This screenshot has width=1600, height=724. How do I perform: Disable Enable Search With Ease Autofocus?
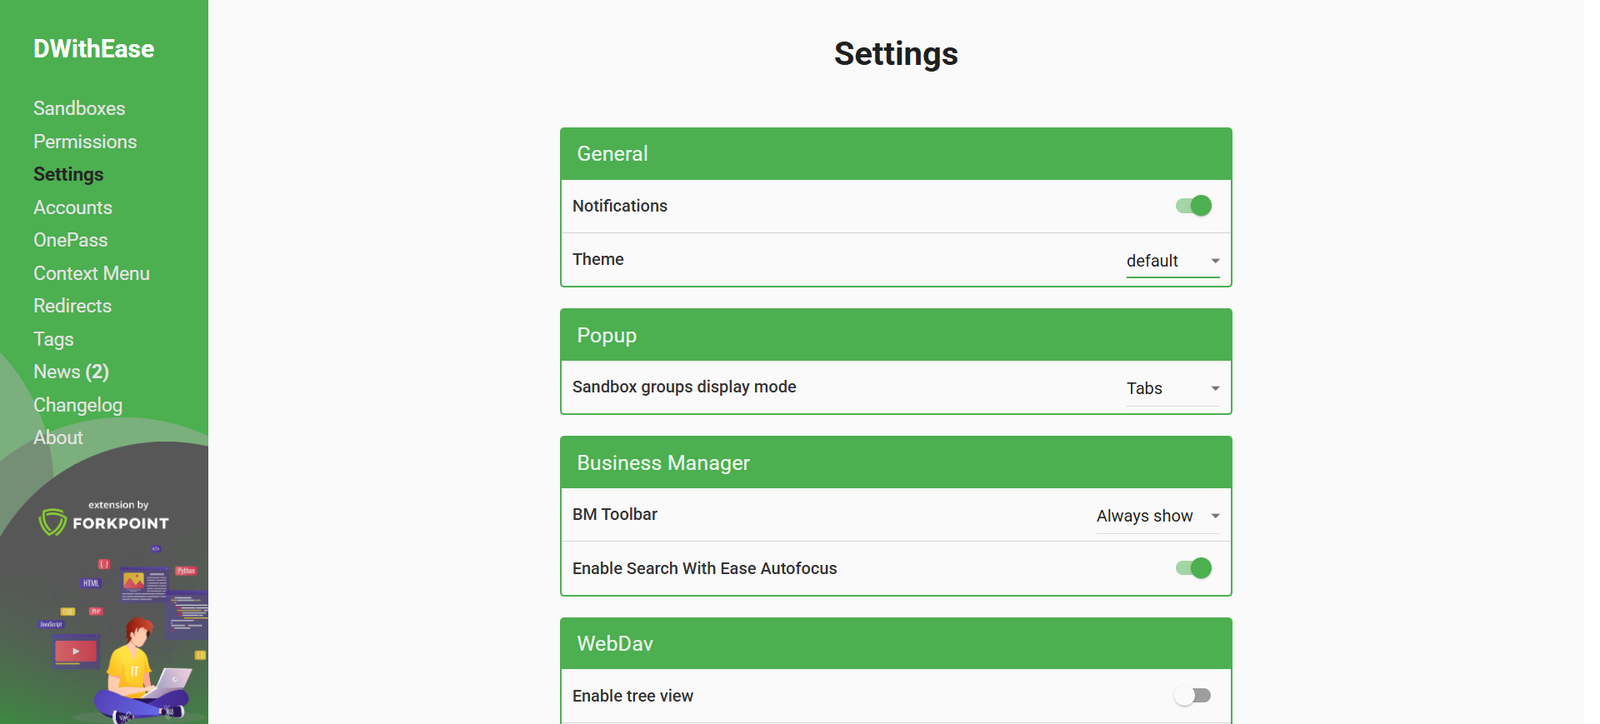click(x=1193, y=568)
